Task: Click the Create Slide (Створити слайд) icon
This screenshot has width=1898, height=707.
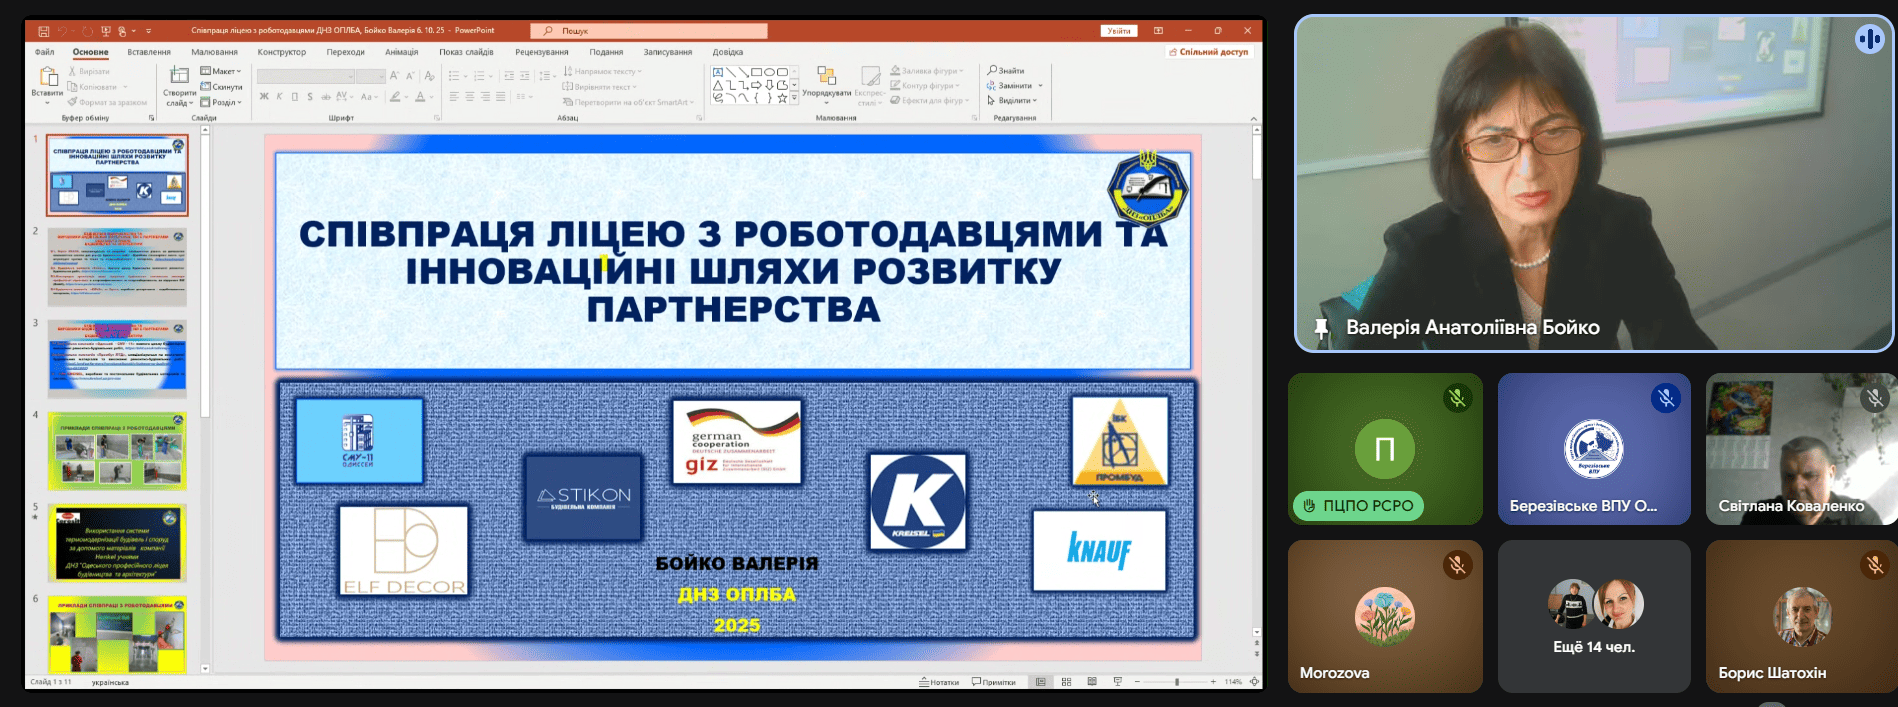Action: click(180, 78)
